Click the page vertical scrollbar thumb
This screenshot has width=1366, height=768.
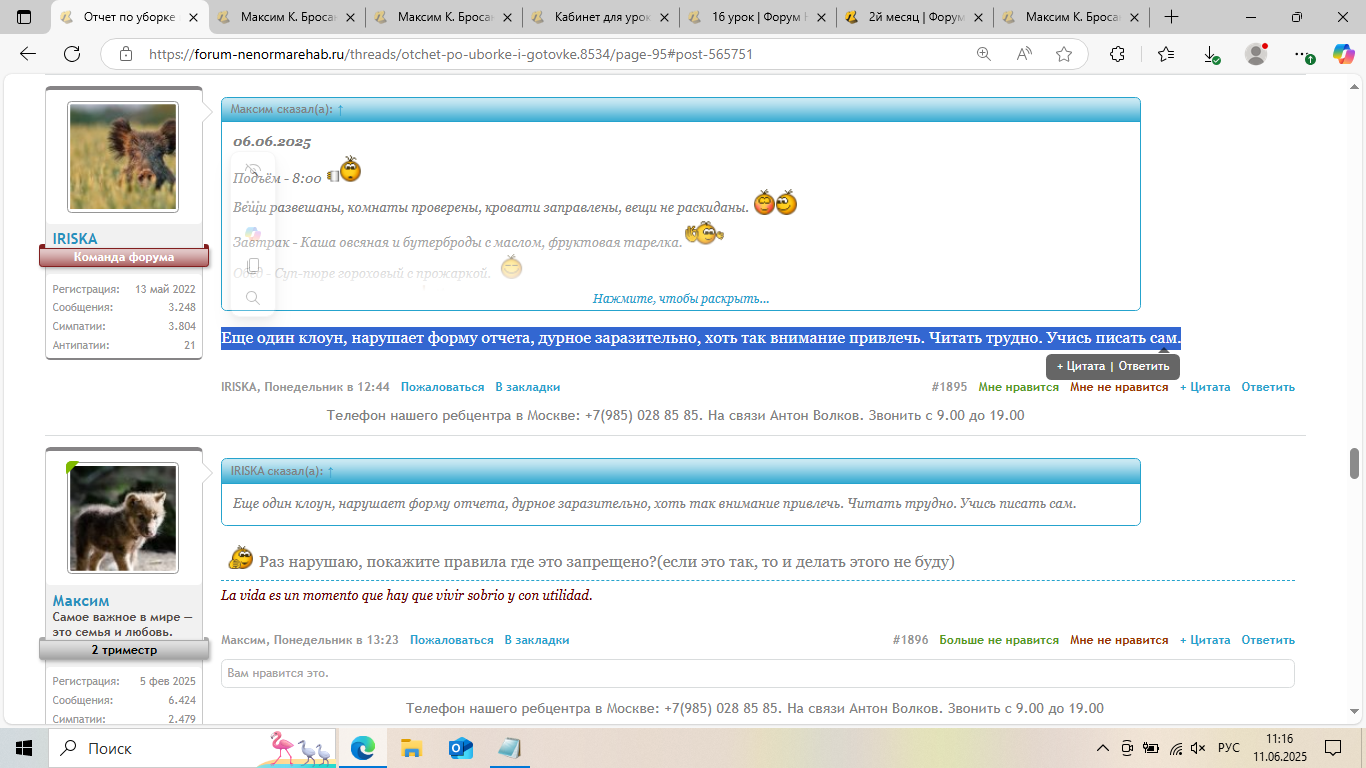(x=1355, y=463)
